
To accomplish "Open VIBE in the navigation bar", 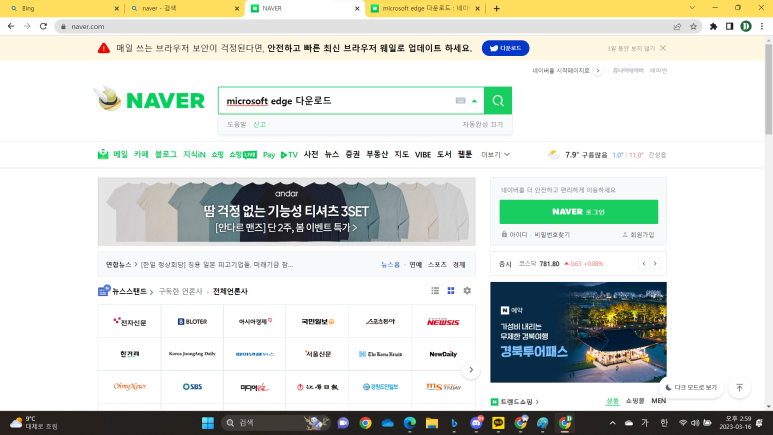I will (x=422, y=155).
